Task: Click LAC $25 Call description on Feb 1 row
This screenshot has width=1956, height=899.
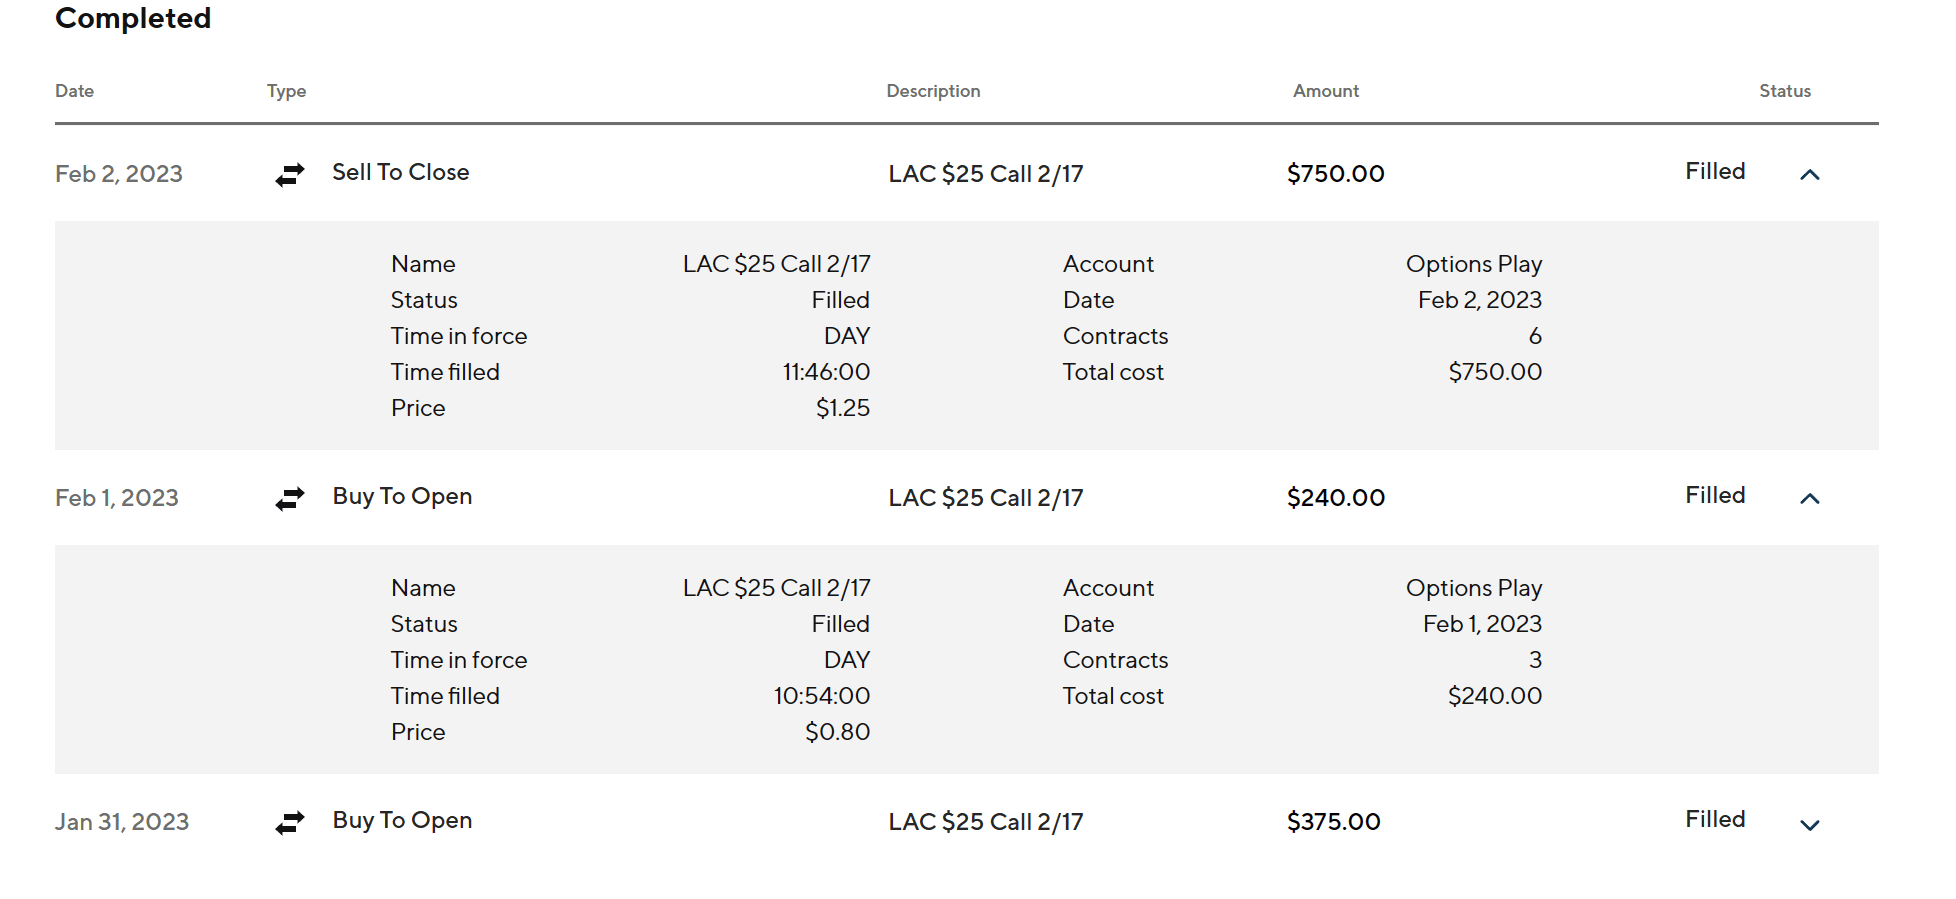Action: pyautogui.click(x=985, y=498)
